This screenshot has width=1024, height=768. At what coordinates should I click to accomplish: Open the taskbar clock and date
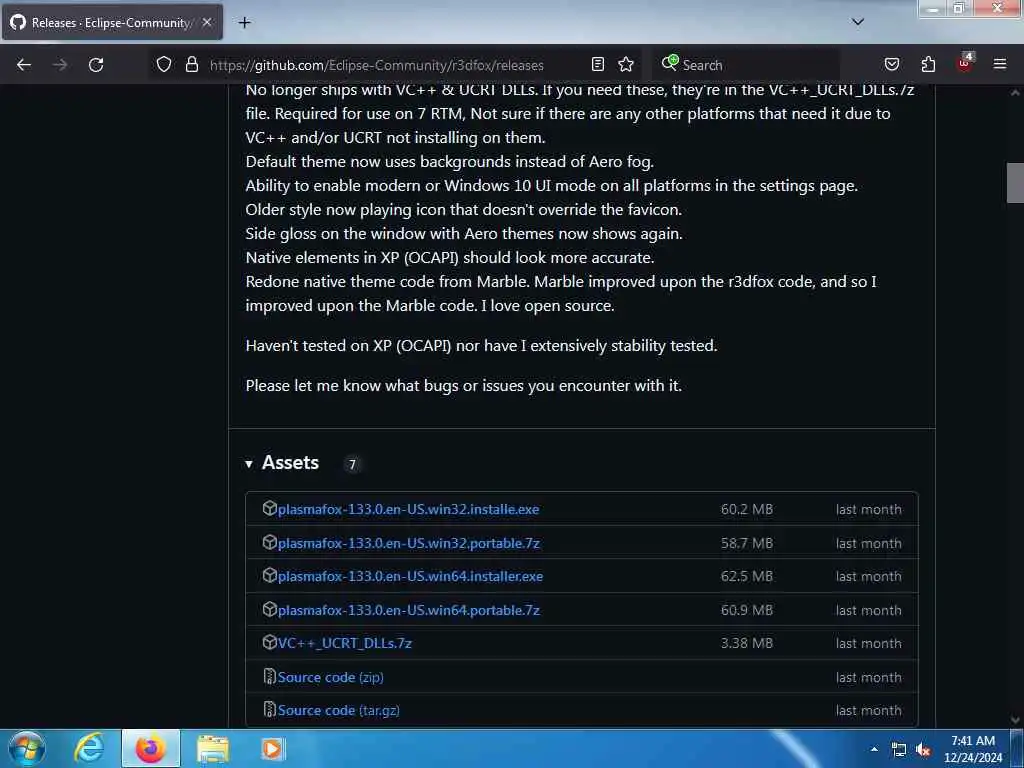[x=973, y=749]
